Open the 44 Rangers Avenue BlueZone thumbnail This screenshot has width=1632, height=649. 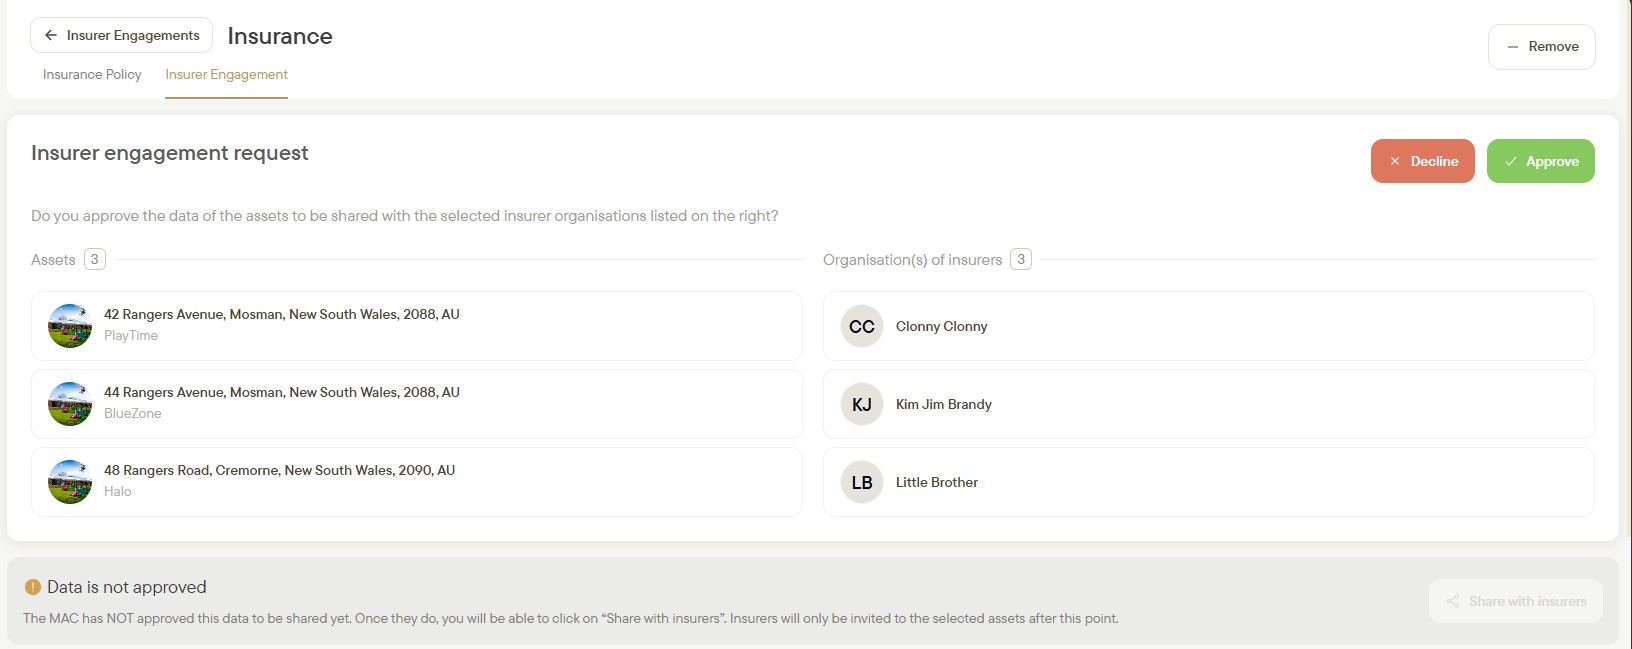70,404
